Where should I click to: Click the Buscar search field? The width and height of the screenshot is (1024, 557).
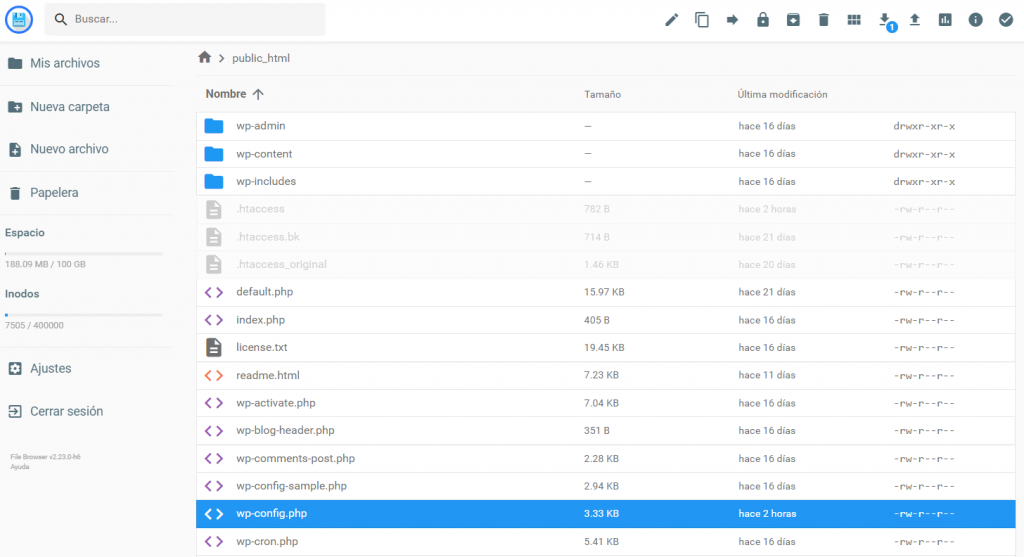190,19
